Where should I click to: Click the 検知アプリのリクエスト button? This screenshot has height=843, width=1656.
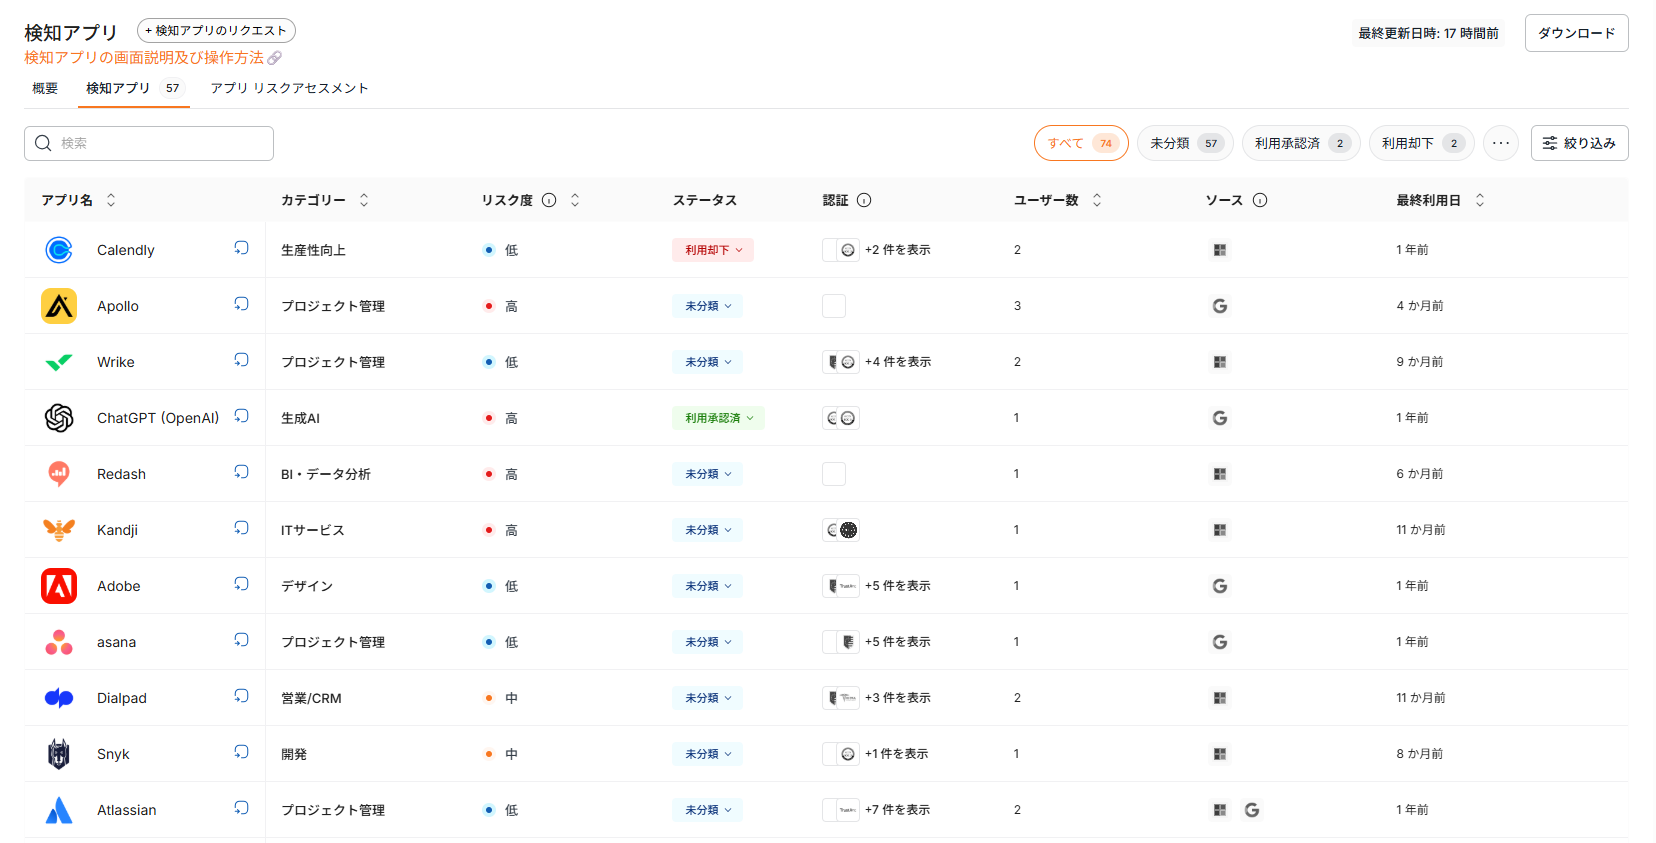coord(216,31)
